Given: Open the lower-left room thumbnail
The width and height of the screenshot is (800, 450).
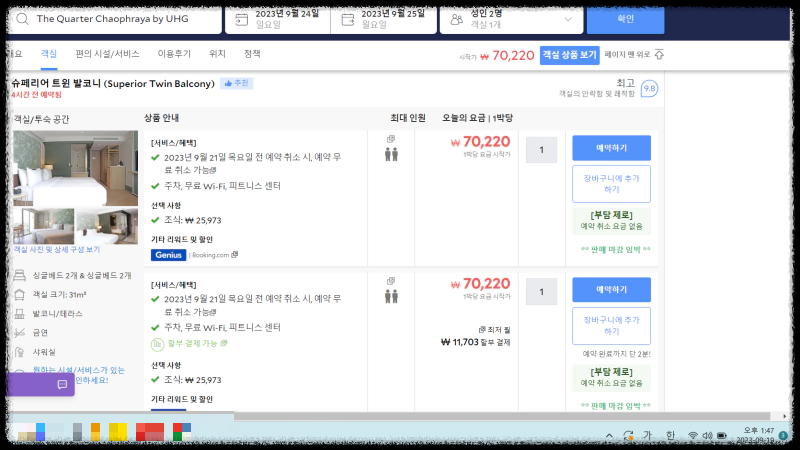Looking at the screenshot, I should click(x=43, y=226).
